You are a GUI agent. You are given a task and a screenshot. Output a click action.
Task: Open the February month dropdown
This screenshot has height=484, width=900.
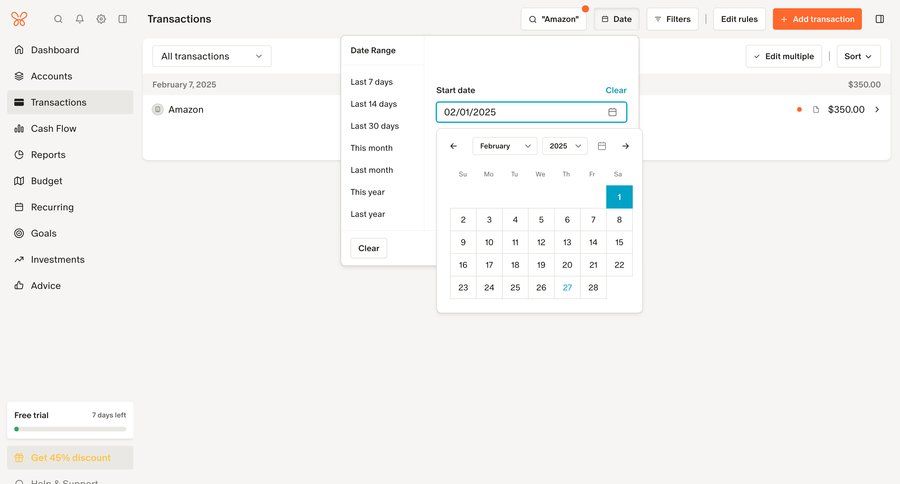point(505,146)
